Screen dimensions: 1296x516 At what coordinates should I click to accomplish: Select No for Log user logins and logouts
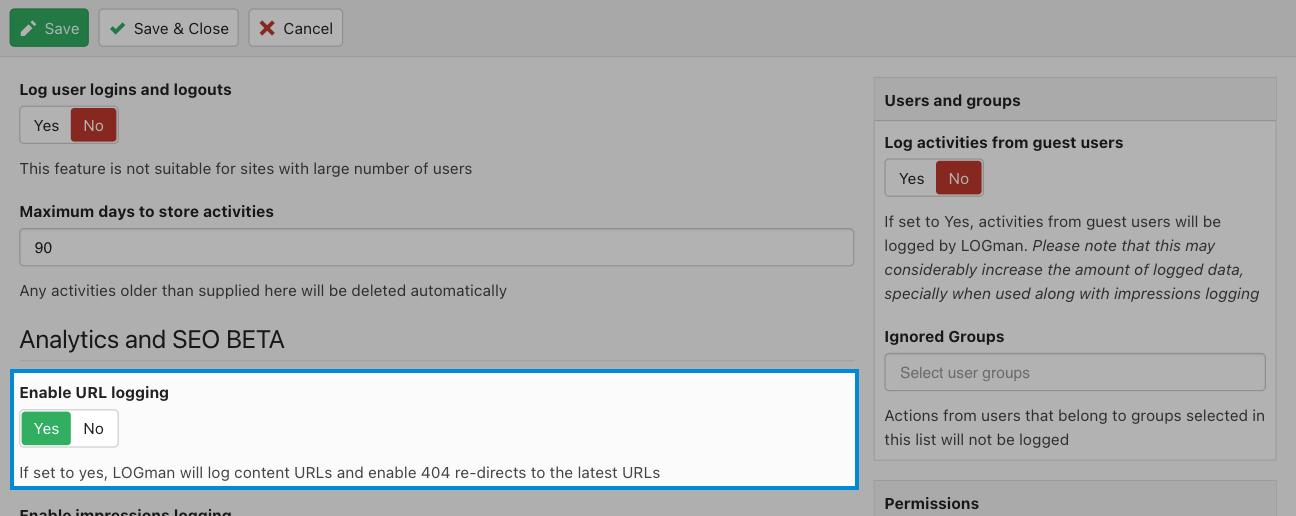tap(94, 125)
